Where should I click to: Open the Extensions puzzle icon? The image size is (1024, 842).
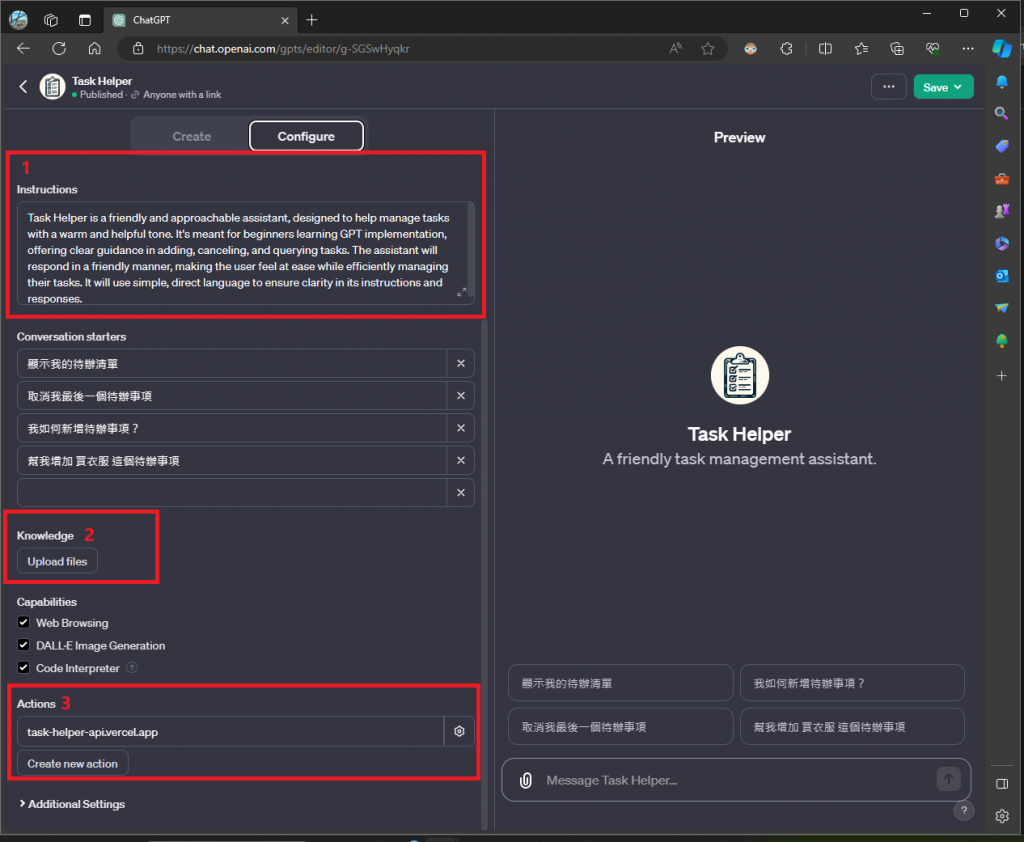click(786, 48)
